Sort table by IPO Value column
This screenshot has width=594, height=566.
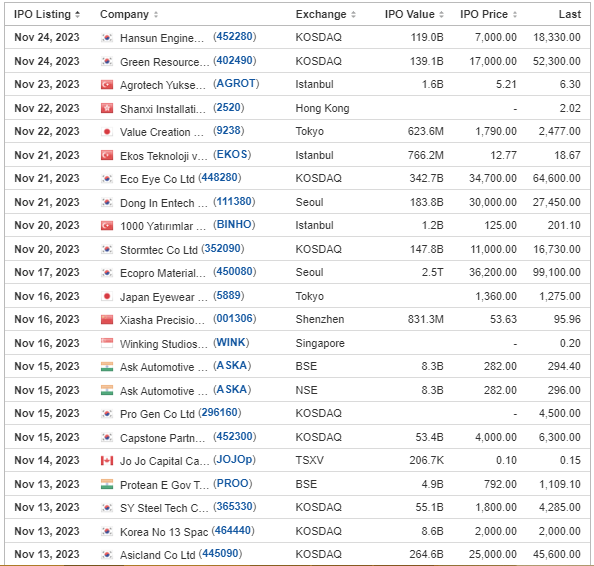(414, 14)
